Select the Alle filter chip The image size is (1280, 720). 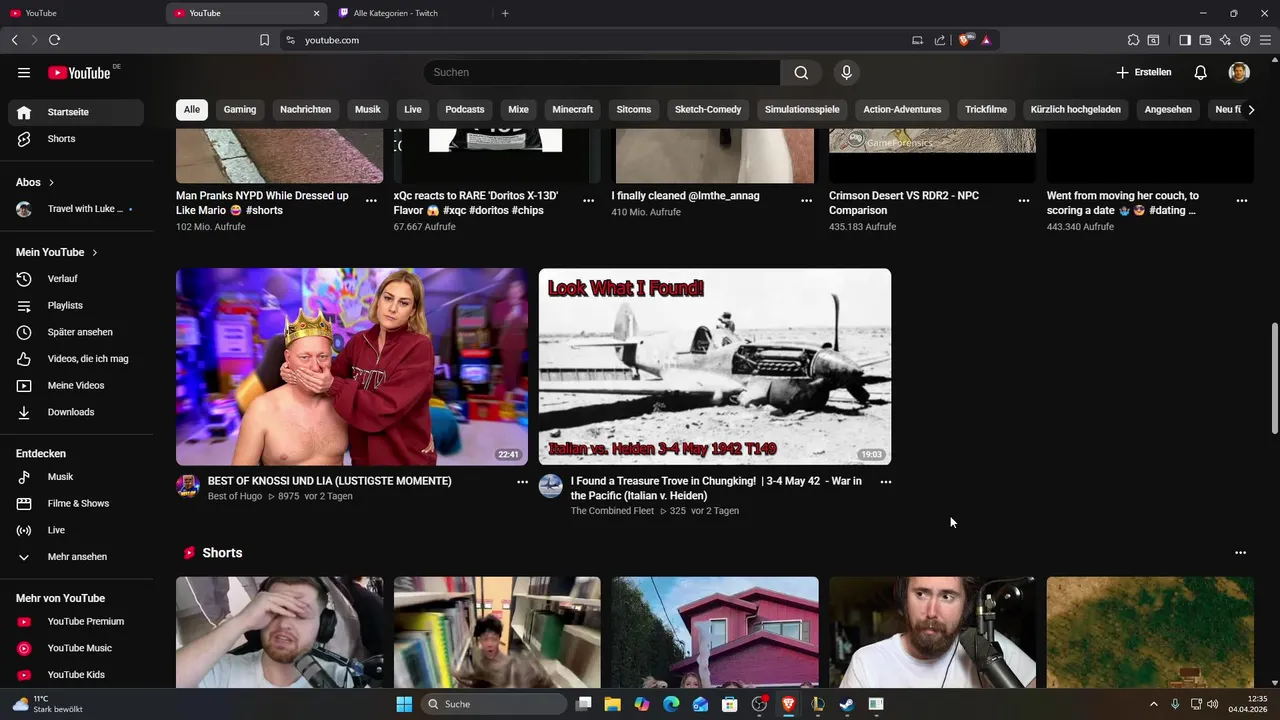[192, 109]
